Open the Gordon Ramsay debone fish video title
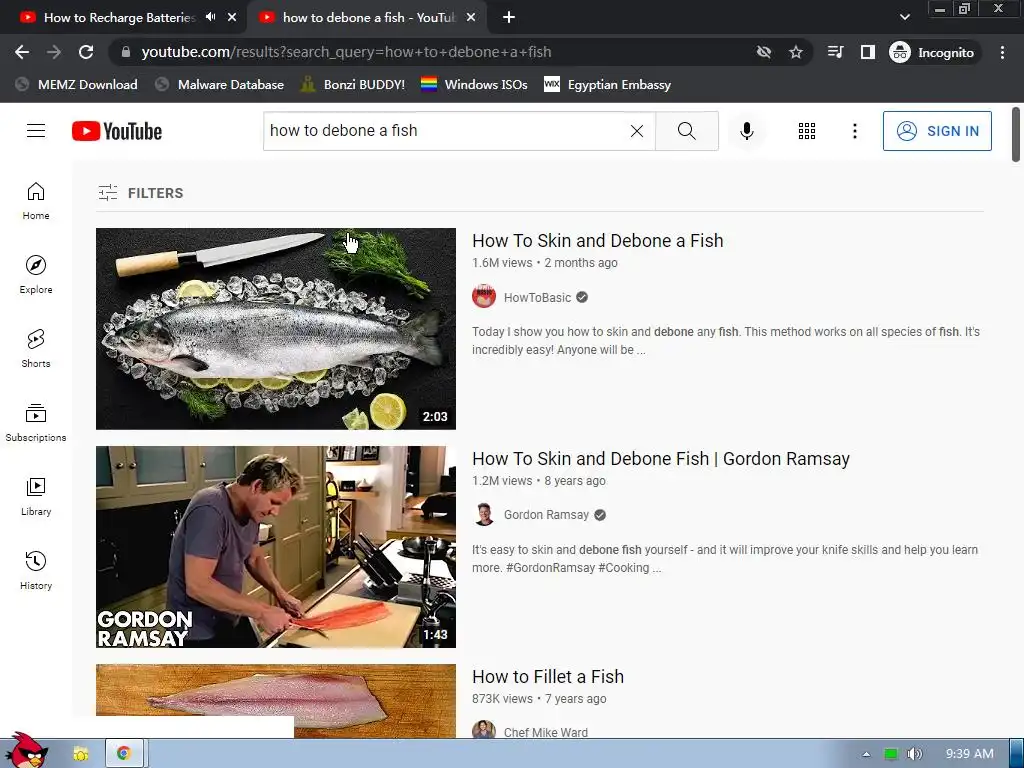1024x768 pixels. (661, 459)
